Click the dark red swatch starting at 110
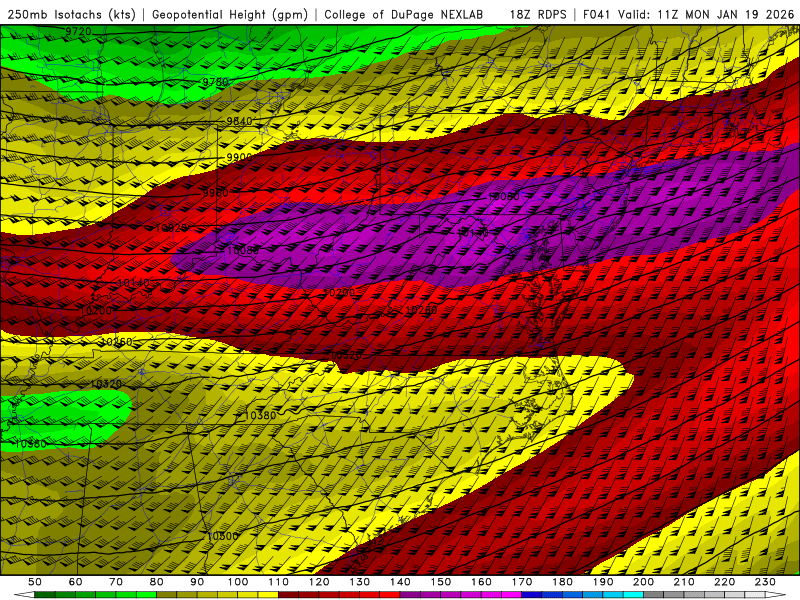This screenshot has width=800, height=600. (289, 595)
